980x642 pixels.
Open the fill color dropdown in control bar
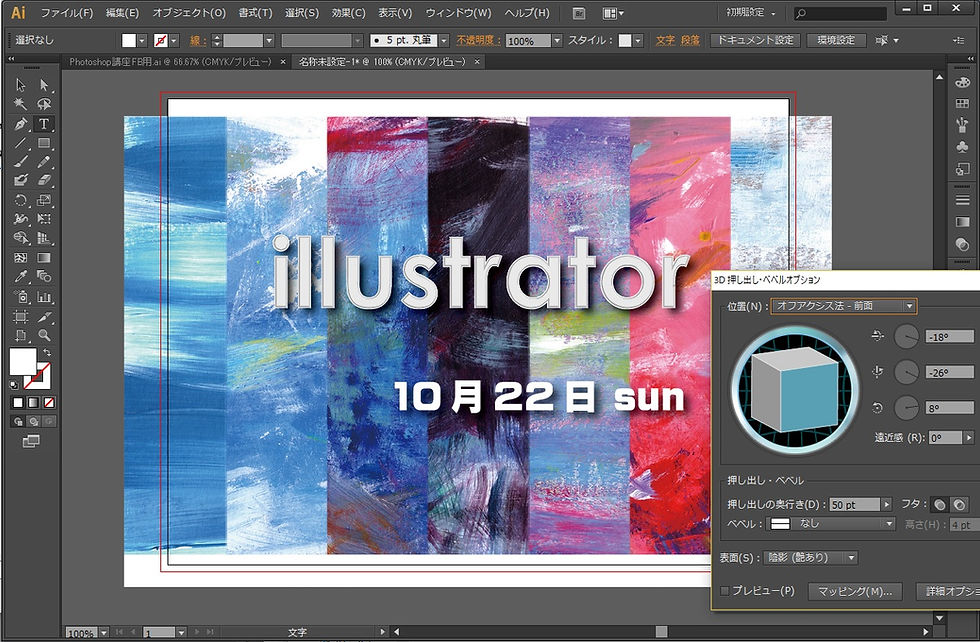pyautogui.click(x=142, y=41)
